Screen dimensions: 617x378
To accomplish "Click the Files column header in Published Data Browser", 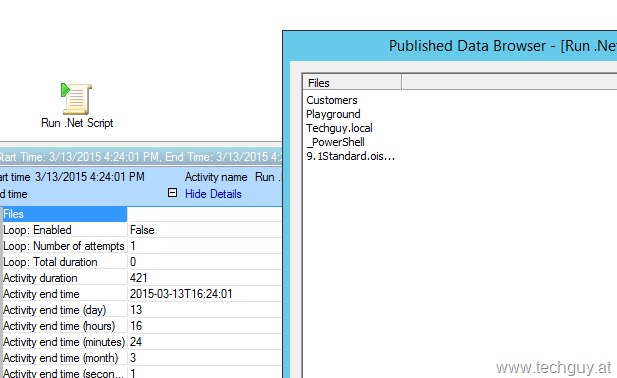I will coord(352,83).
